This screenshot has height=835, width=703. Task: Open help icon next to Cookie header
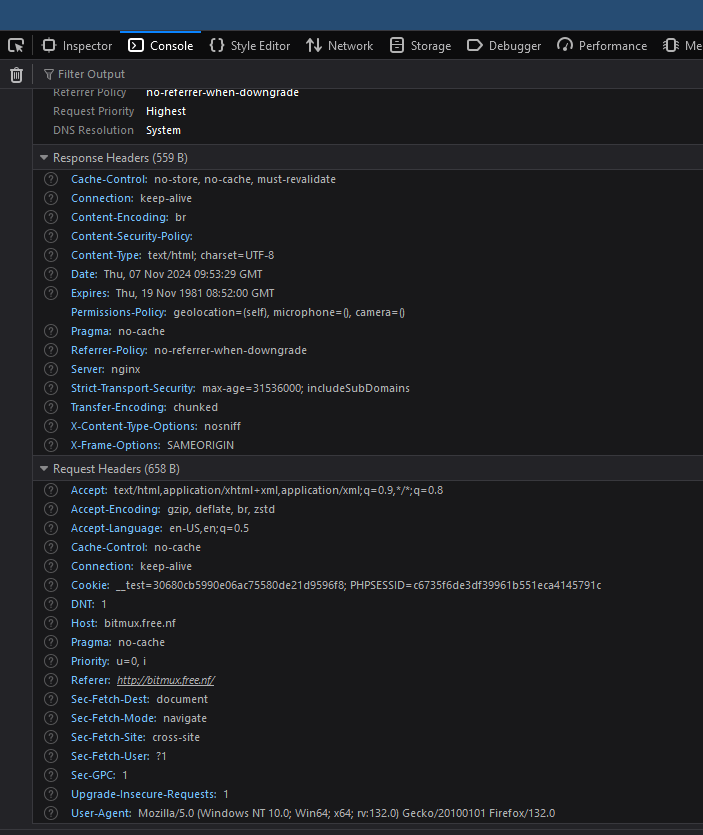51,585
